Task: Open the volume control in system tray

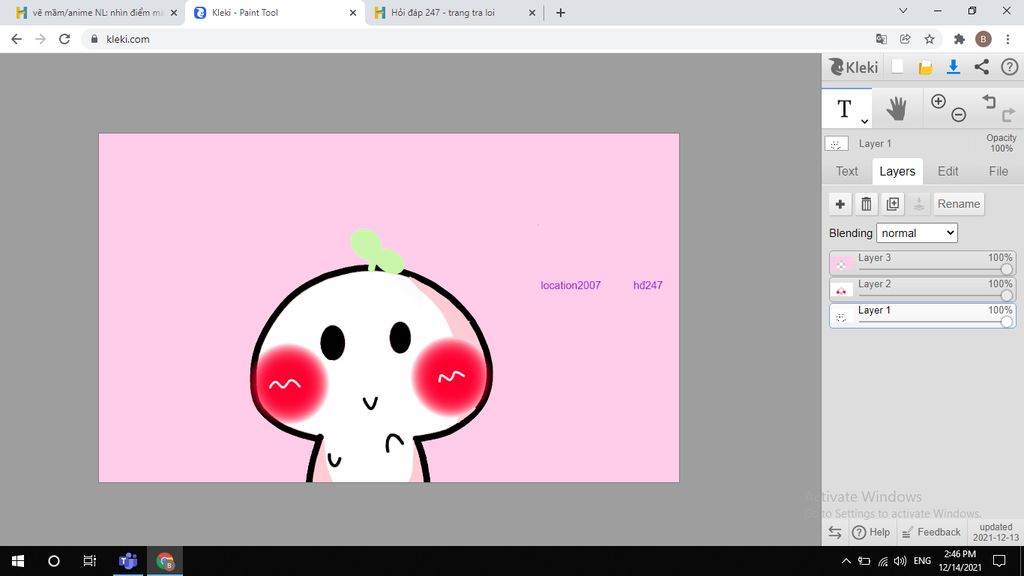Action: 900,561
